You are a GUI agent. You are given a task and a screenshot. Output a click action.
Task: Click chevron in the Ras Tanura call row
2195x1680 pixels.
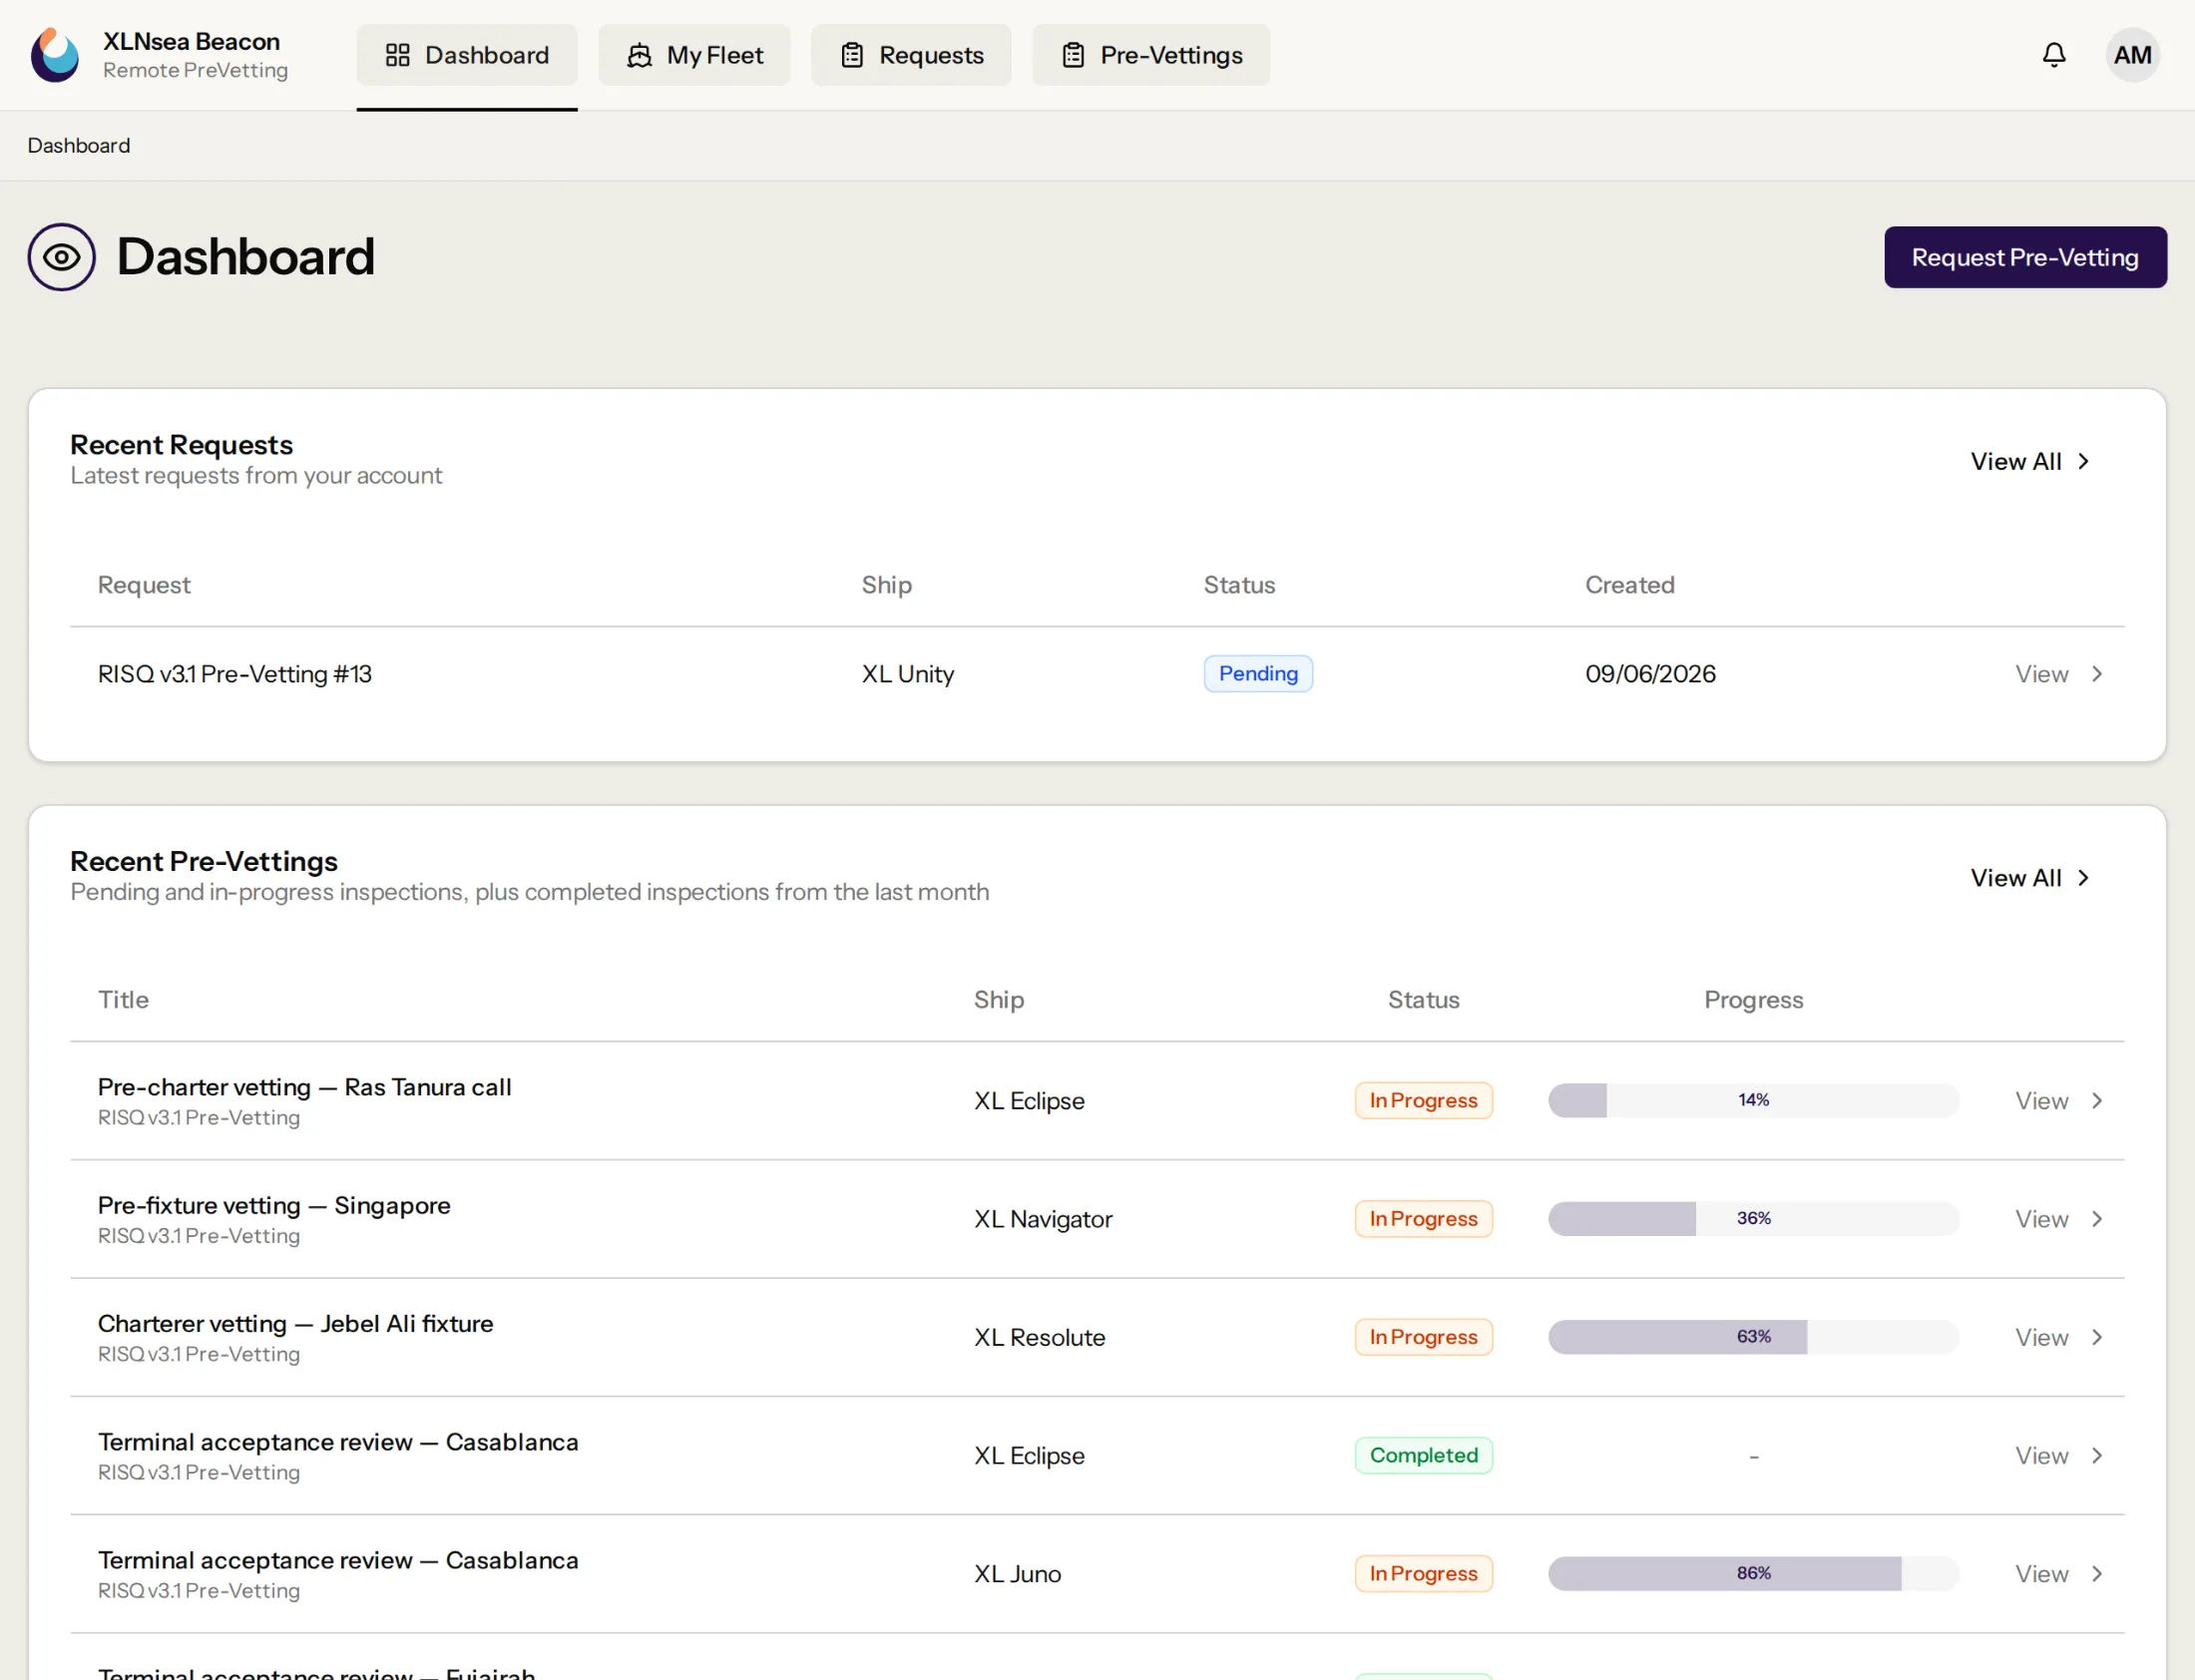point(2097,1101)
